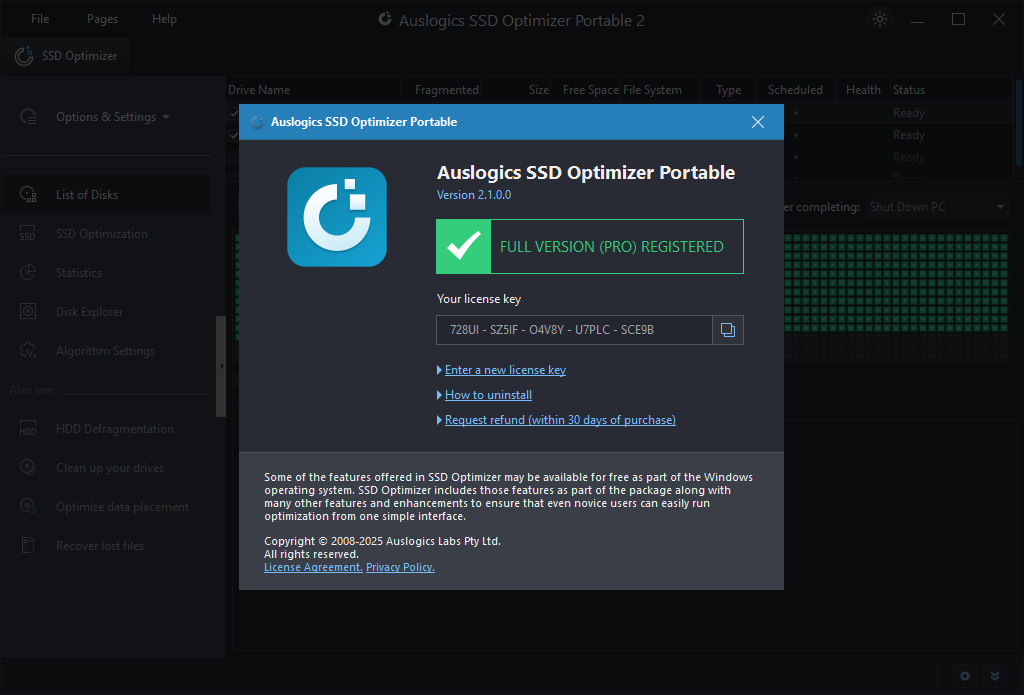This screenshot has height=695, width=1024.
Task: Close the Auslogics SSD Optimizer Portable dialog
Action: 758,122
